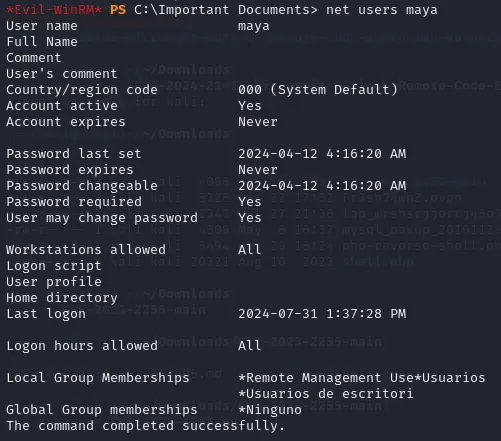Click the '000 (System Default)' value

tap(318, 90)
